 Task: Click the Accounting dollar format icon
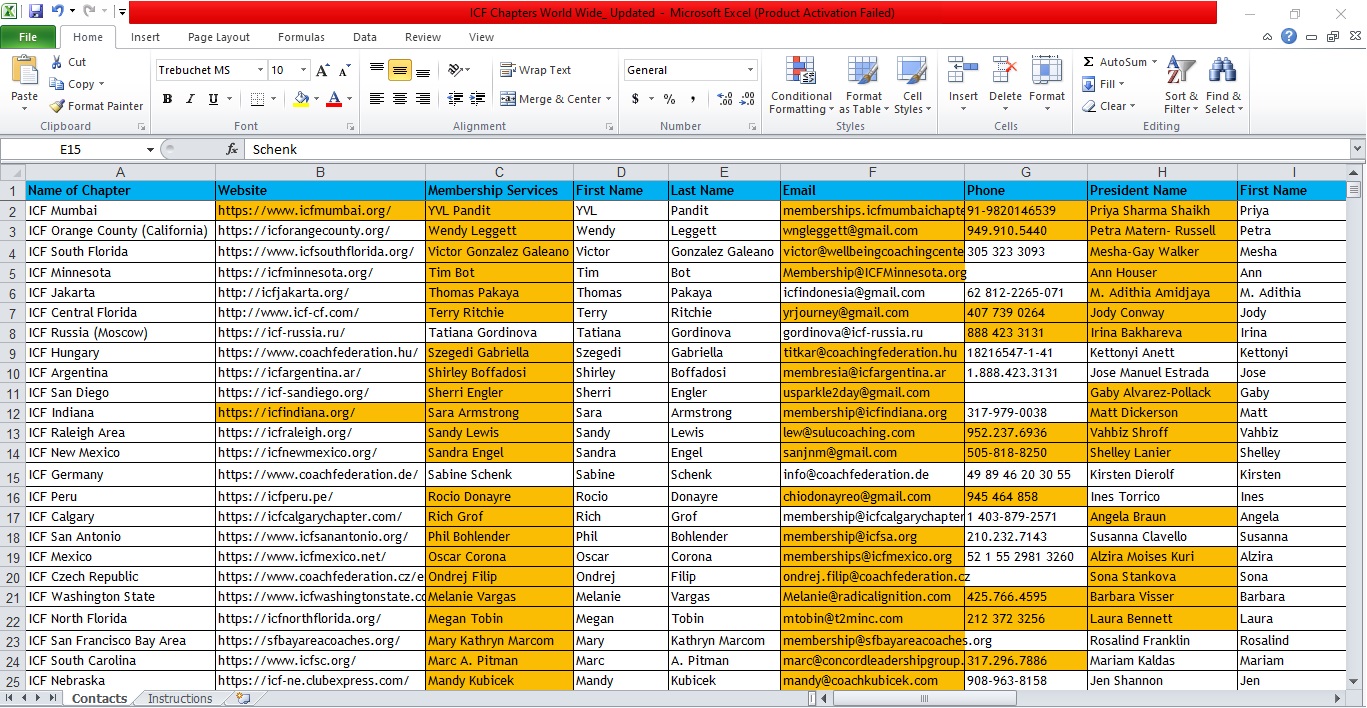(635, 99)
